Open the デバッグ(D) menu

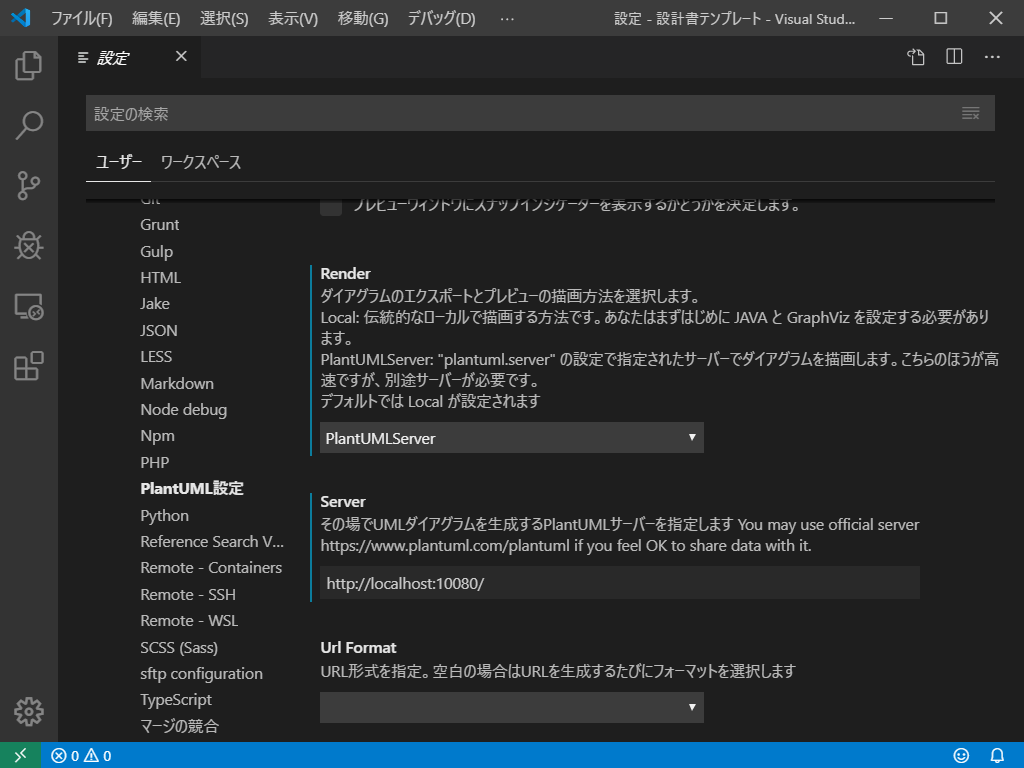(x=441, y=18)
